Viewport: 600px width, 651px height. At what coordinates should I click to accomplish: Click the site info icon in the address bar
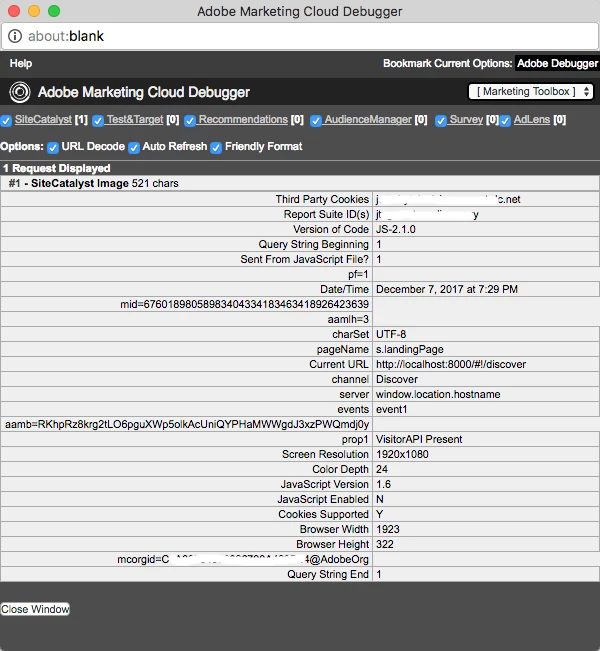point(15,36)
